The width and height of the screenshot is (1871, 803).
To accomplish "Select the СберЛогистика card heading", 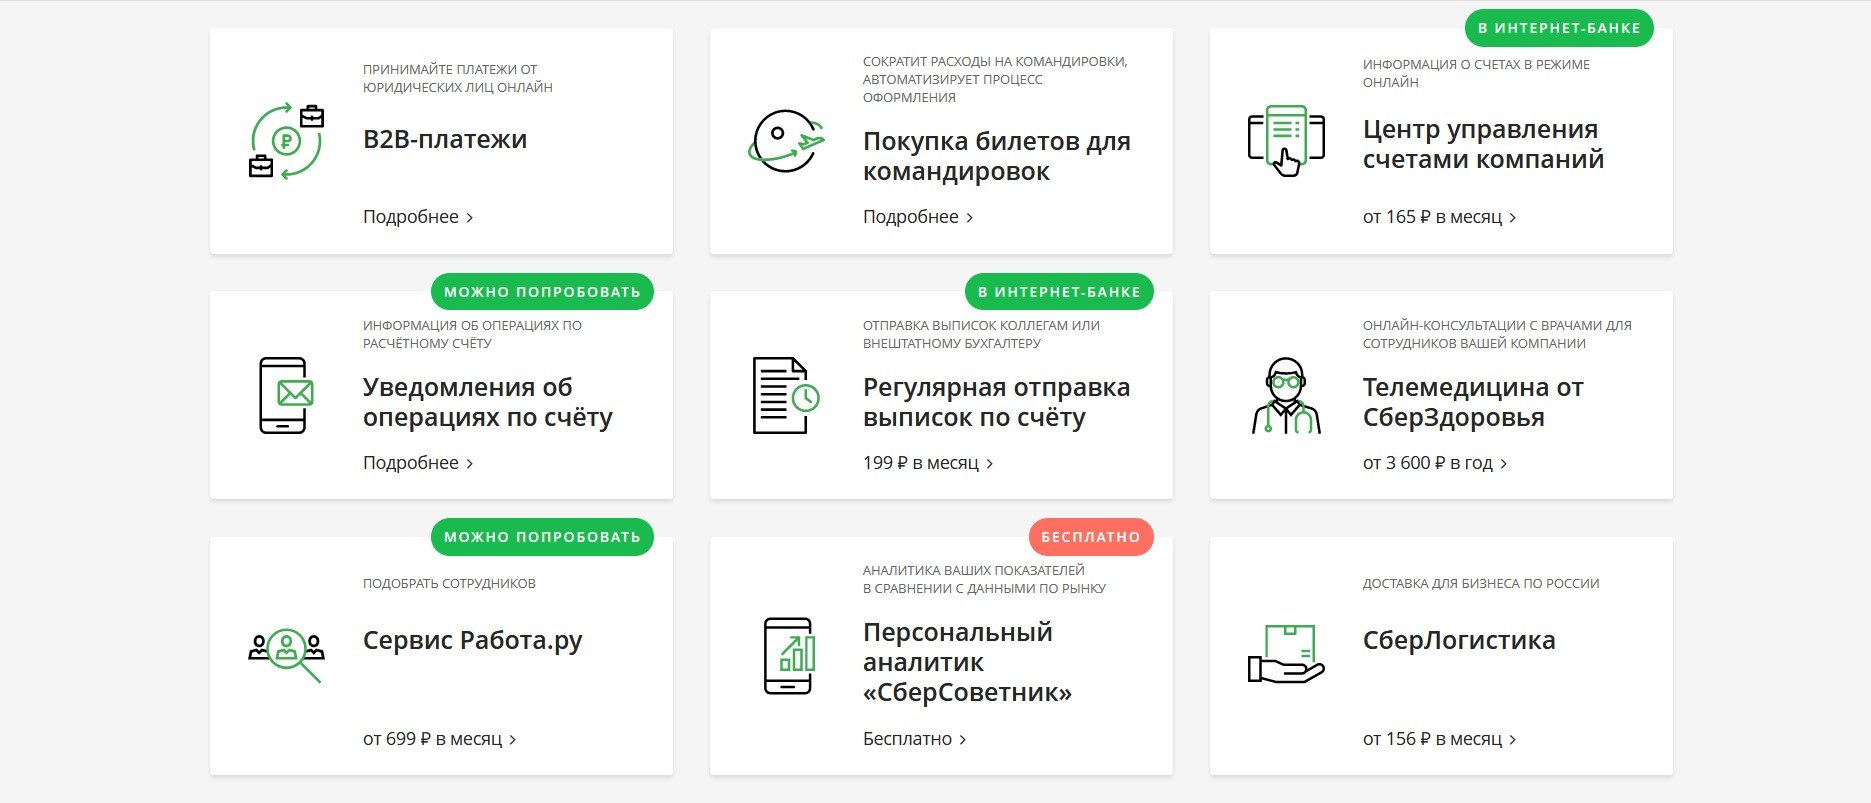I will pos(1458,640).
